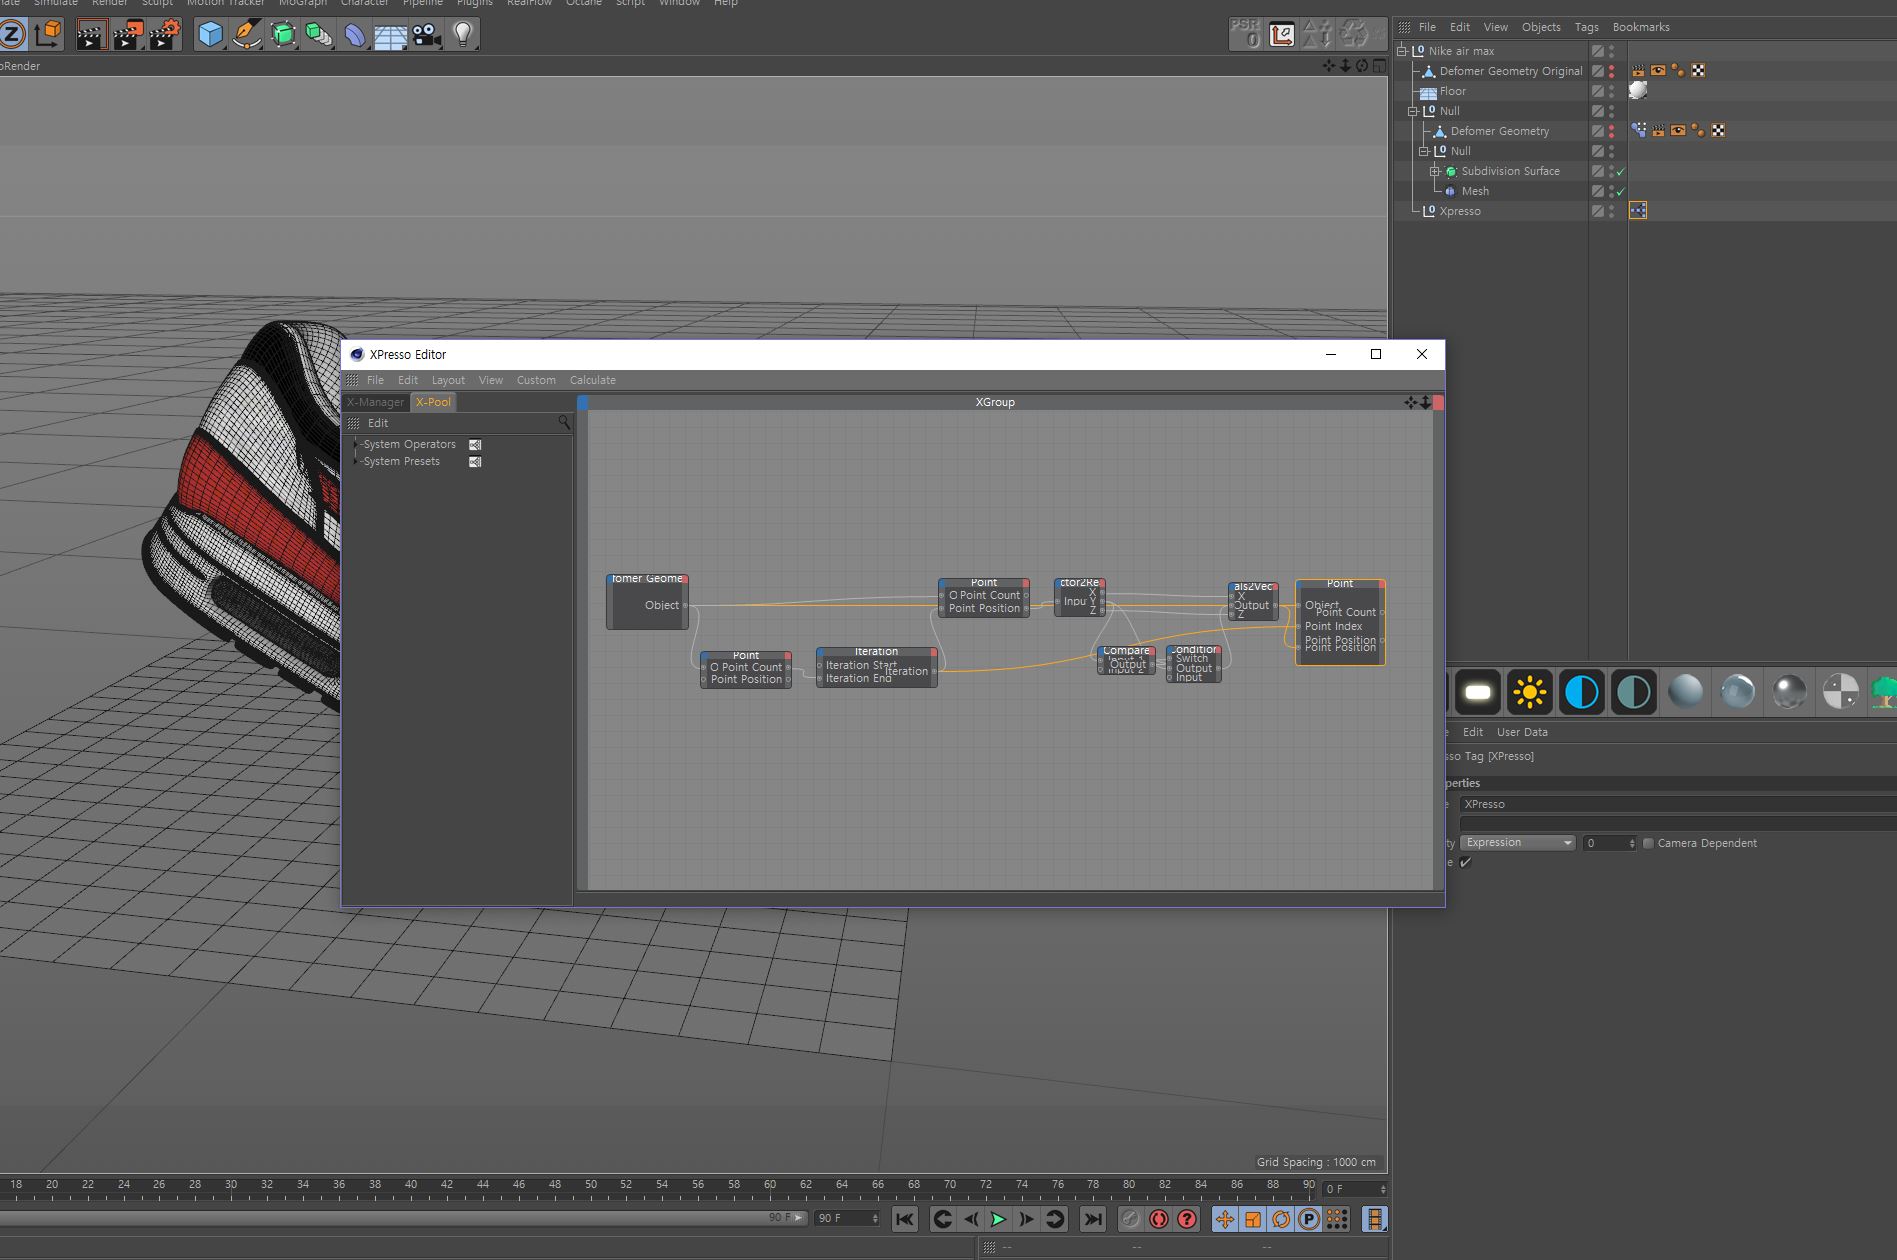
Task: Switch to X-Manager tab
Action: (375, 402)
